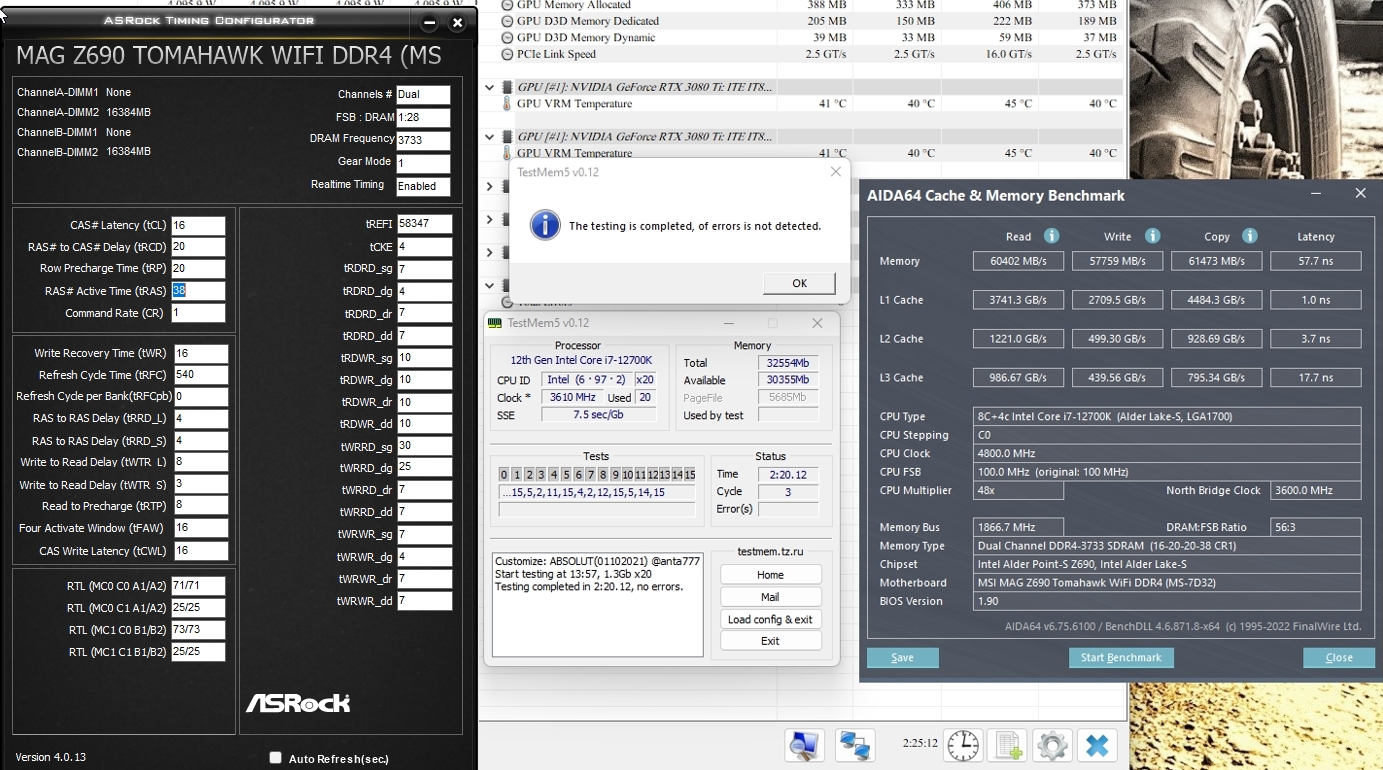Click the info icon beside AIDA64 Read
1383x770 pixels.
(1051, 236)
